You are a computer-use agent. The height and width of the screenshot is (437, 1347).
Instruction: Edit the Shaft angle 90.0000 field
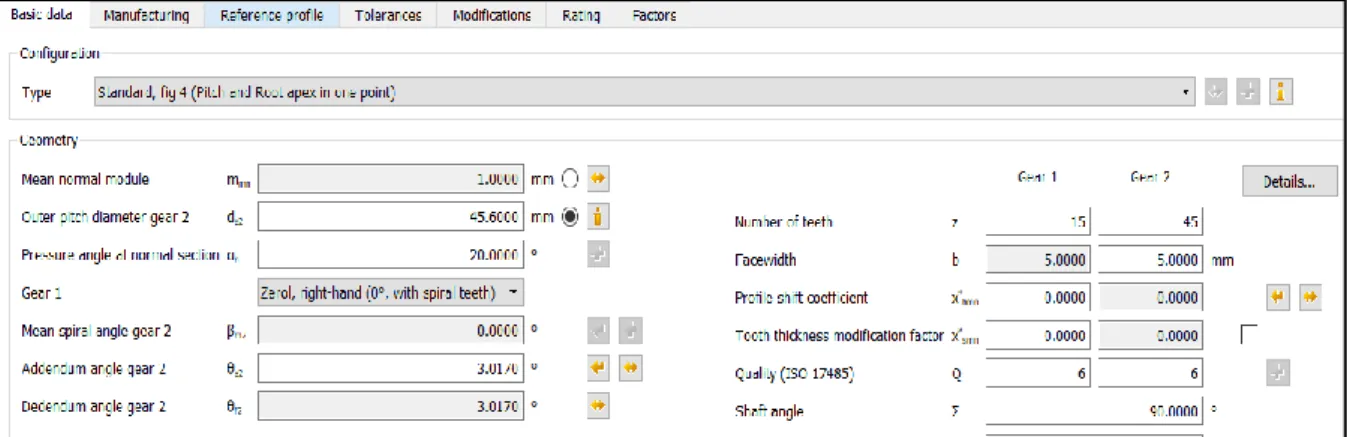[1095, 411]
